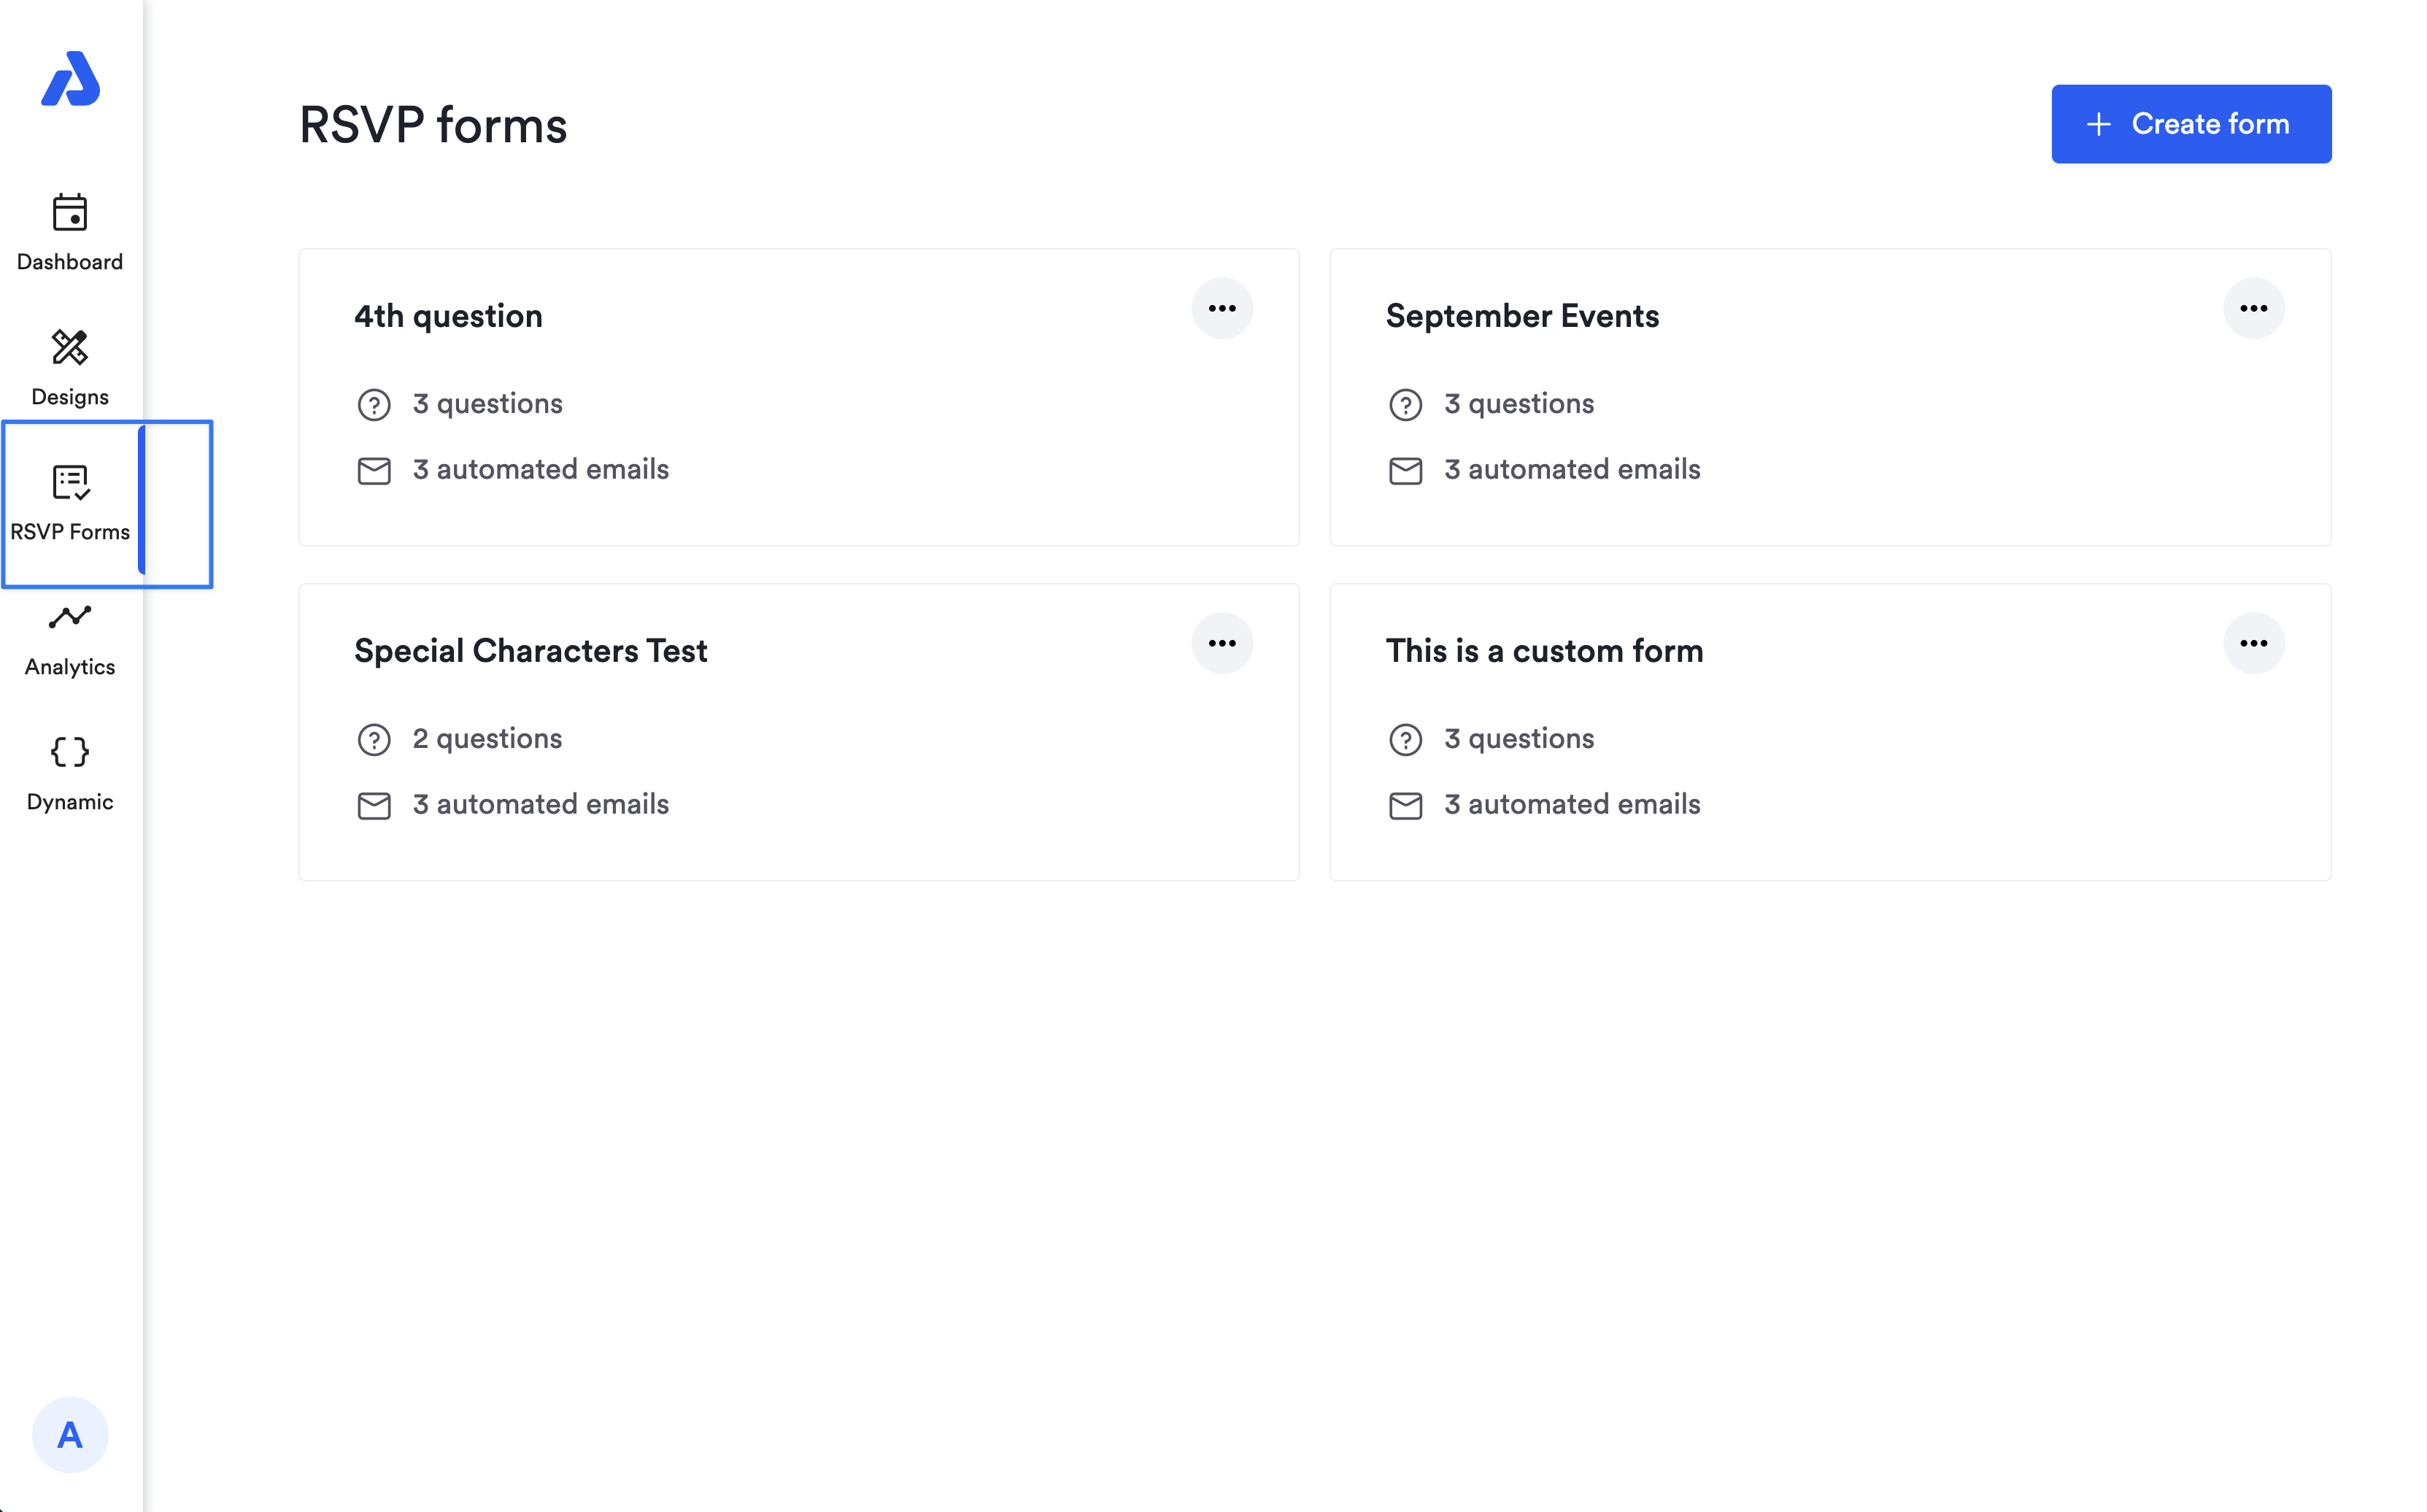Screen dimensions: 2427x1512
Task: Open the Dynamic curly braces icon
Action: coord(70,752)
